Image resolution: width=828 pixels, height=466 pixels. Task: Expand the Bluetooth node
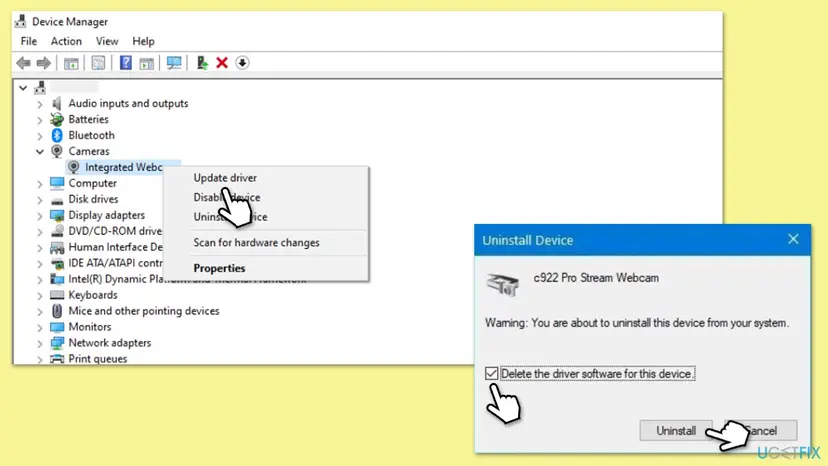click(x=40, y=136)
